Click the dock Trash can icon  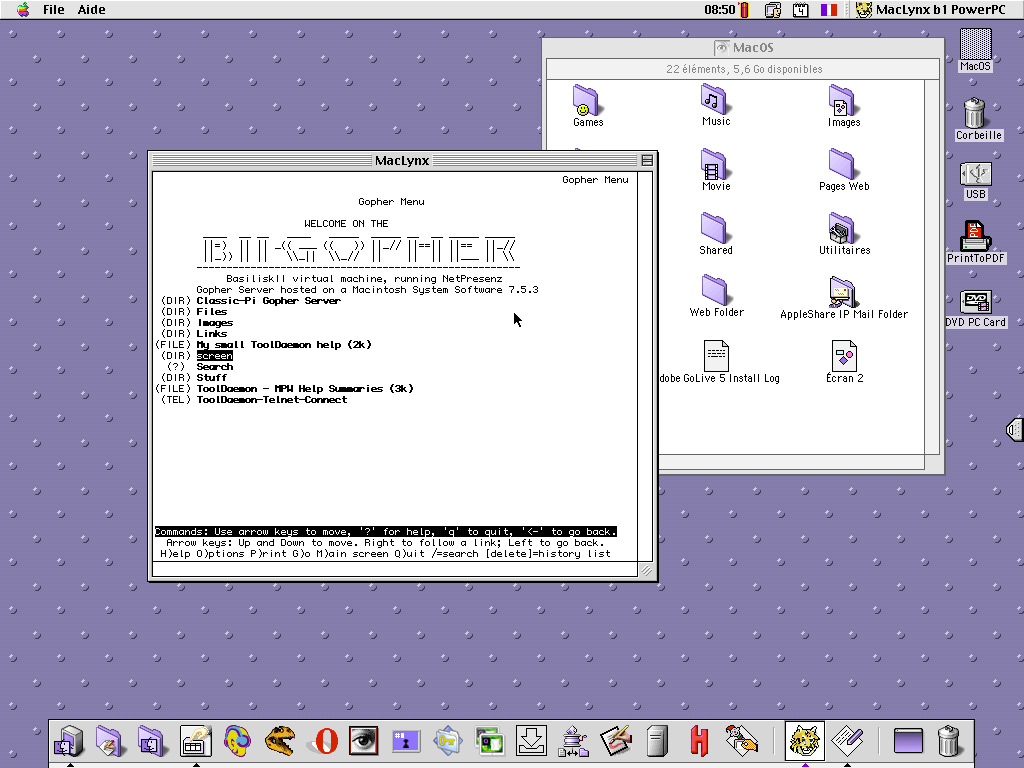point(948,741)
